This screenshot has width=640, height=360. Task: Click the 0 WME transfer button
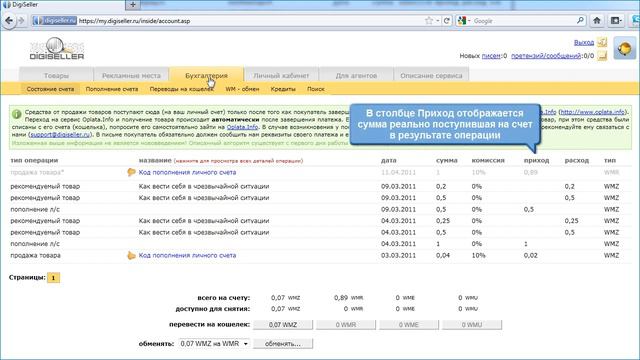coord(409,325)
